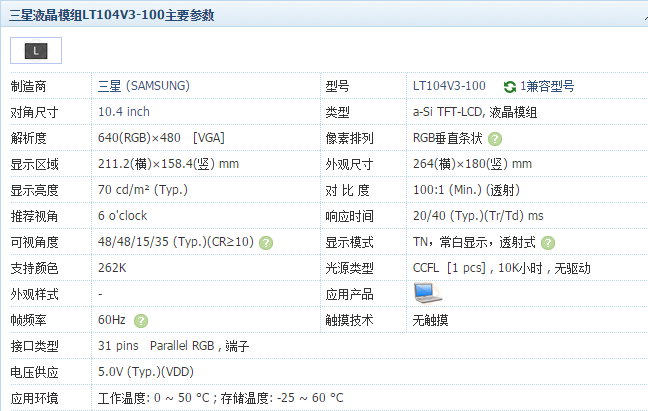Viewport: 648px width, 411px height.
Task: Click the TN display mode text
Action: coord(421,242)
